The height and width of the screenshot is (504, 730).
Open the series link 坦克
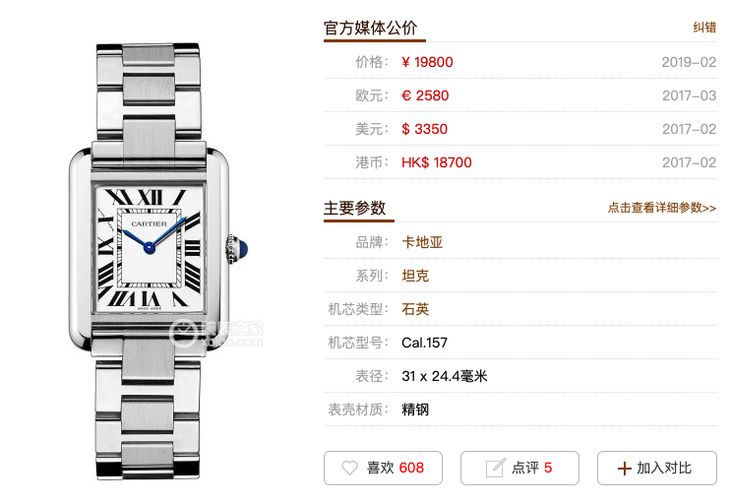415,276
